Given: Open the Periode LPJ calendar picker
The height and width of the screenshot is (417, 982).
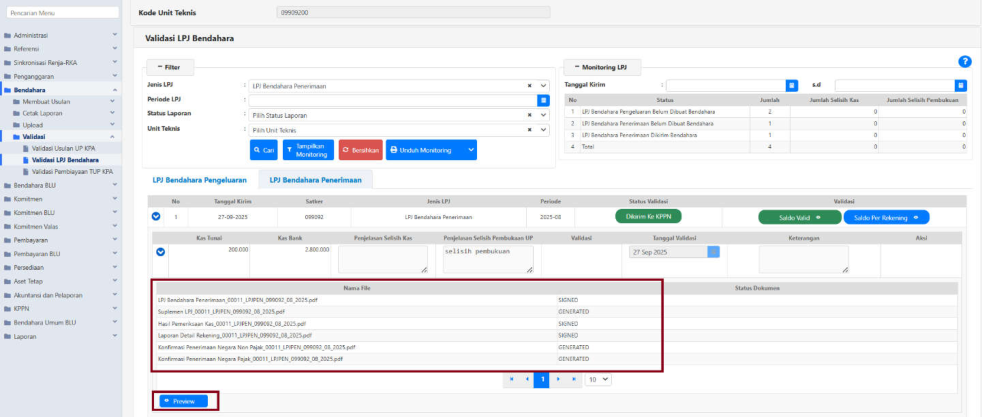Looking at the screenshot, I should click(544, 100).
